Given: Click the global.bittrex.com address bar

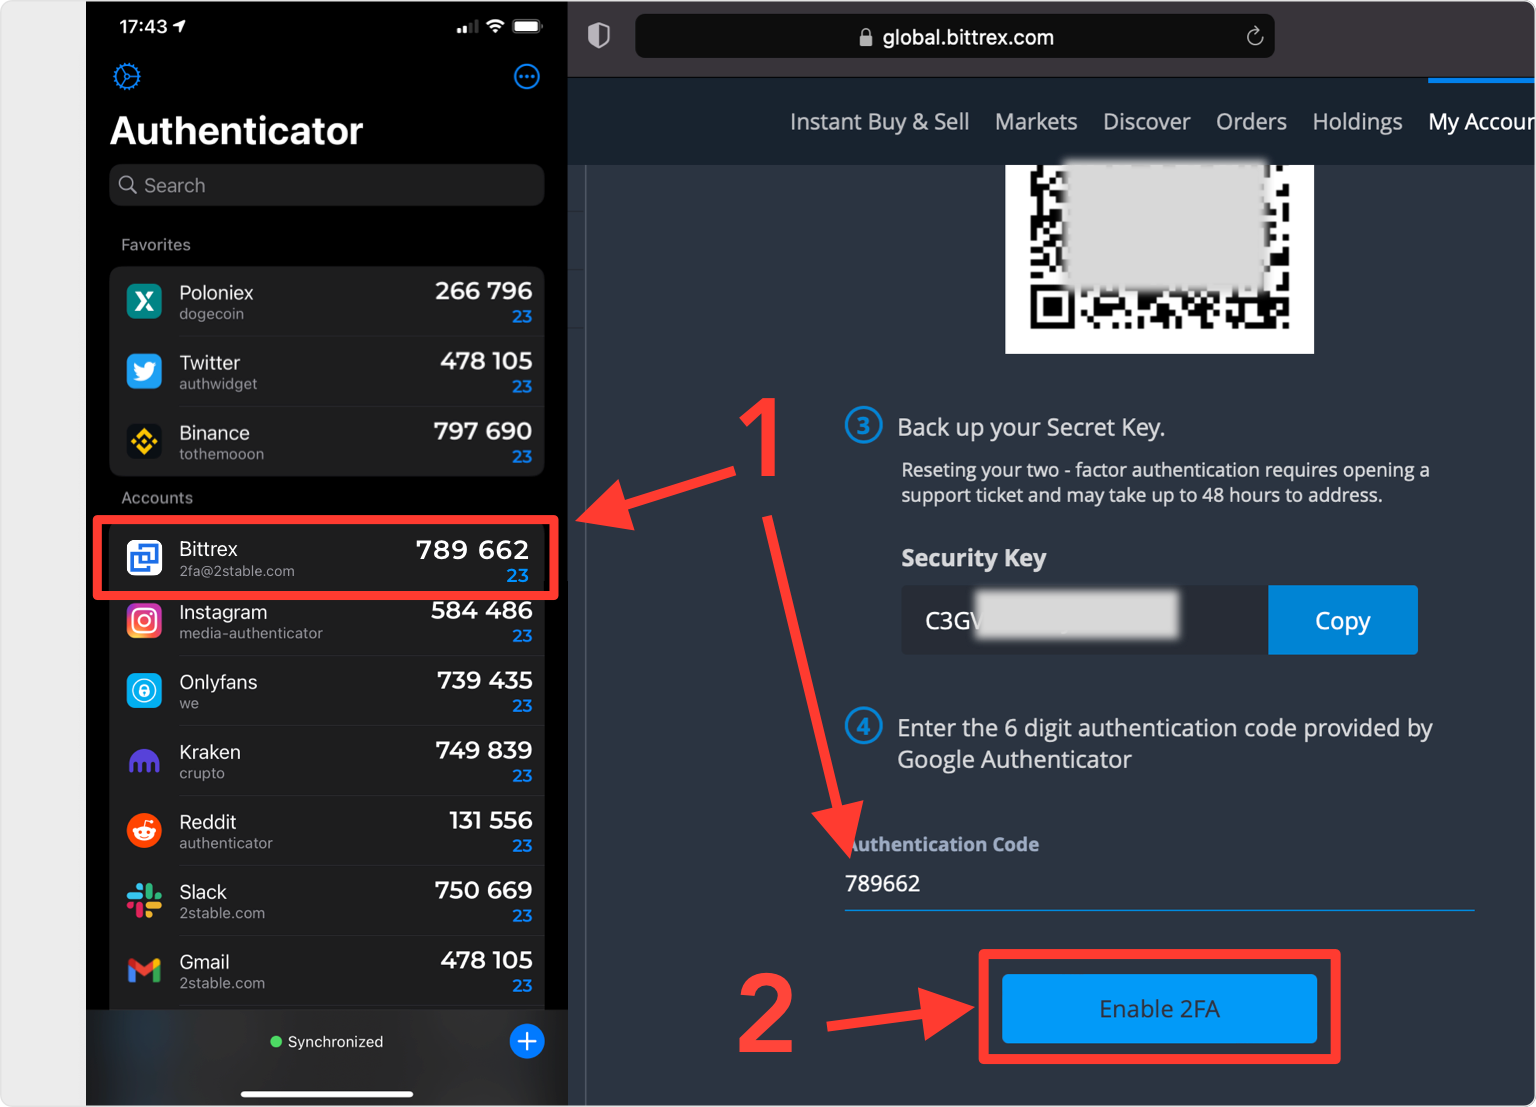Looking at the screenshot, I should tap(955, 37).
